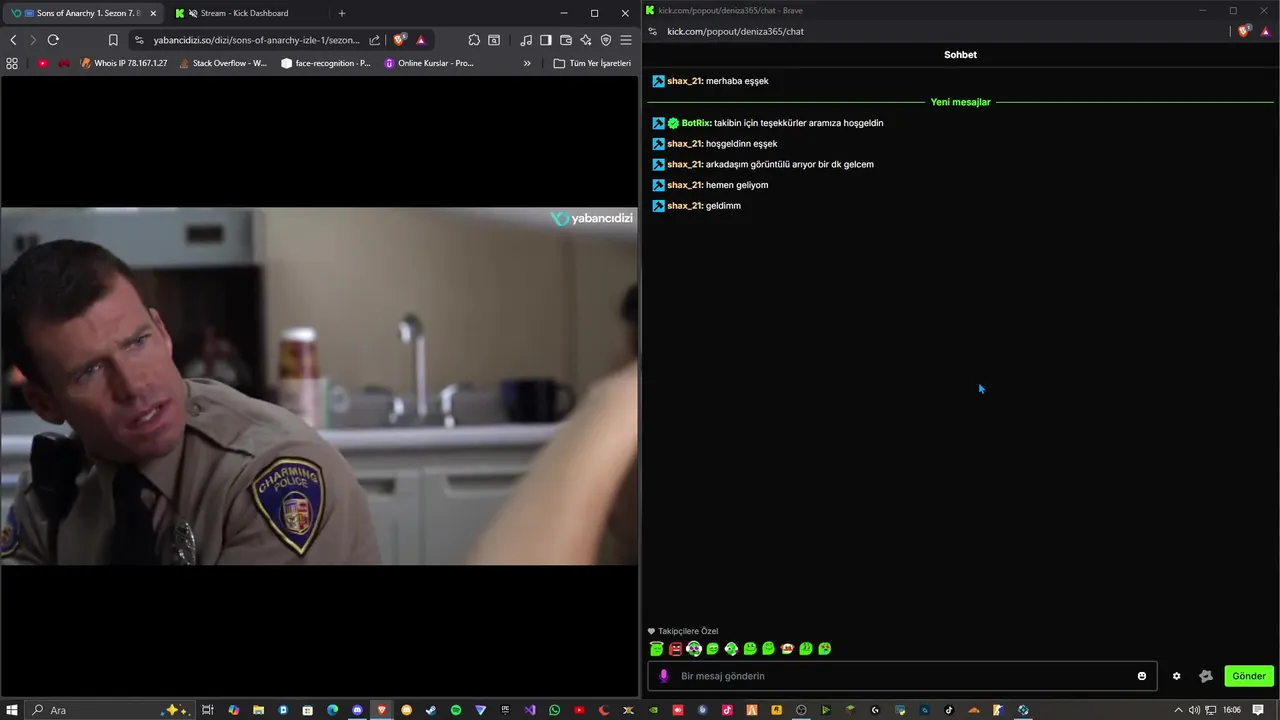This screenshot has width=1280, height=720.
Task: Click shax_21 in 'merhaba eşşek' message
Action: coord(685,81)
